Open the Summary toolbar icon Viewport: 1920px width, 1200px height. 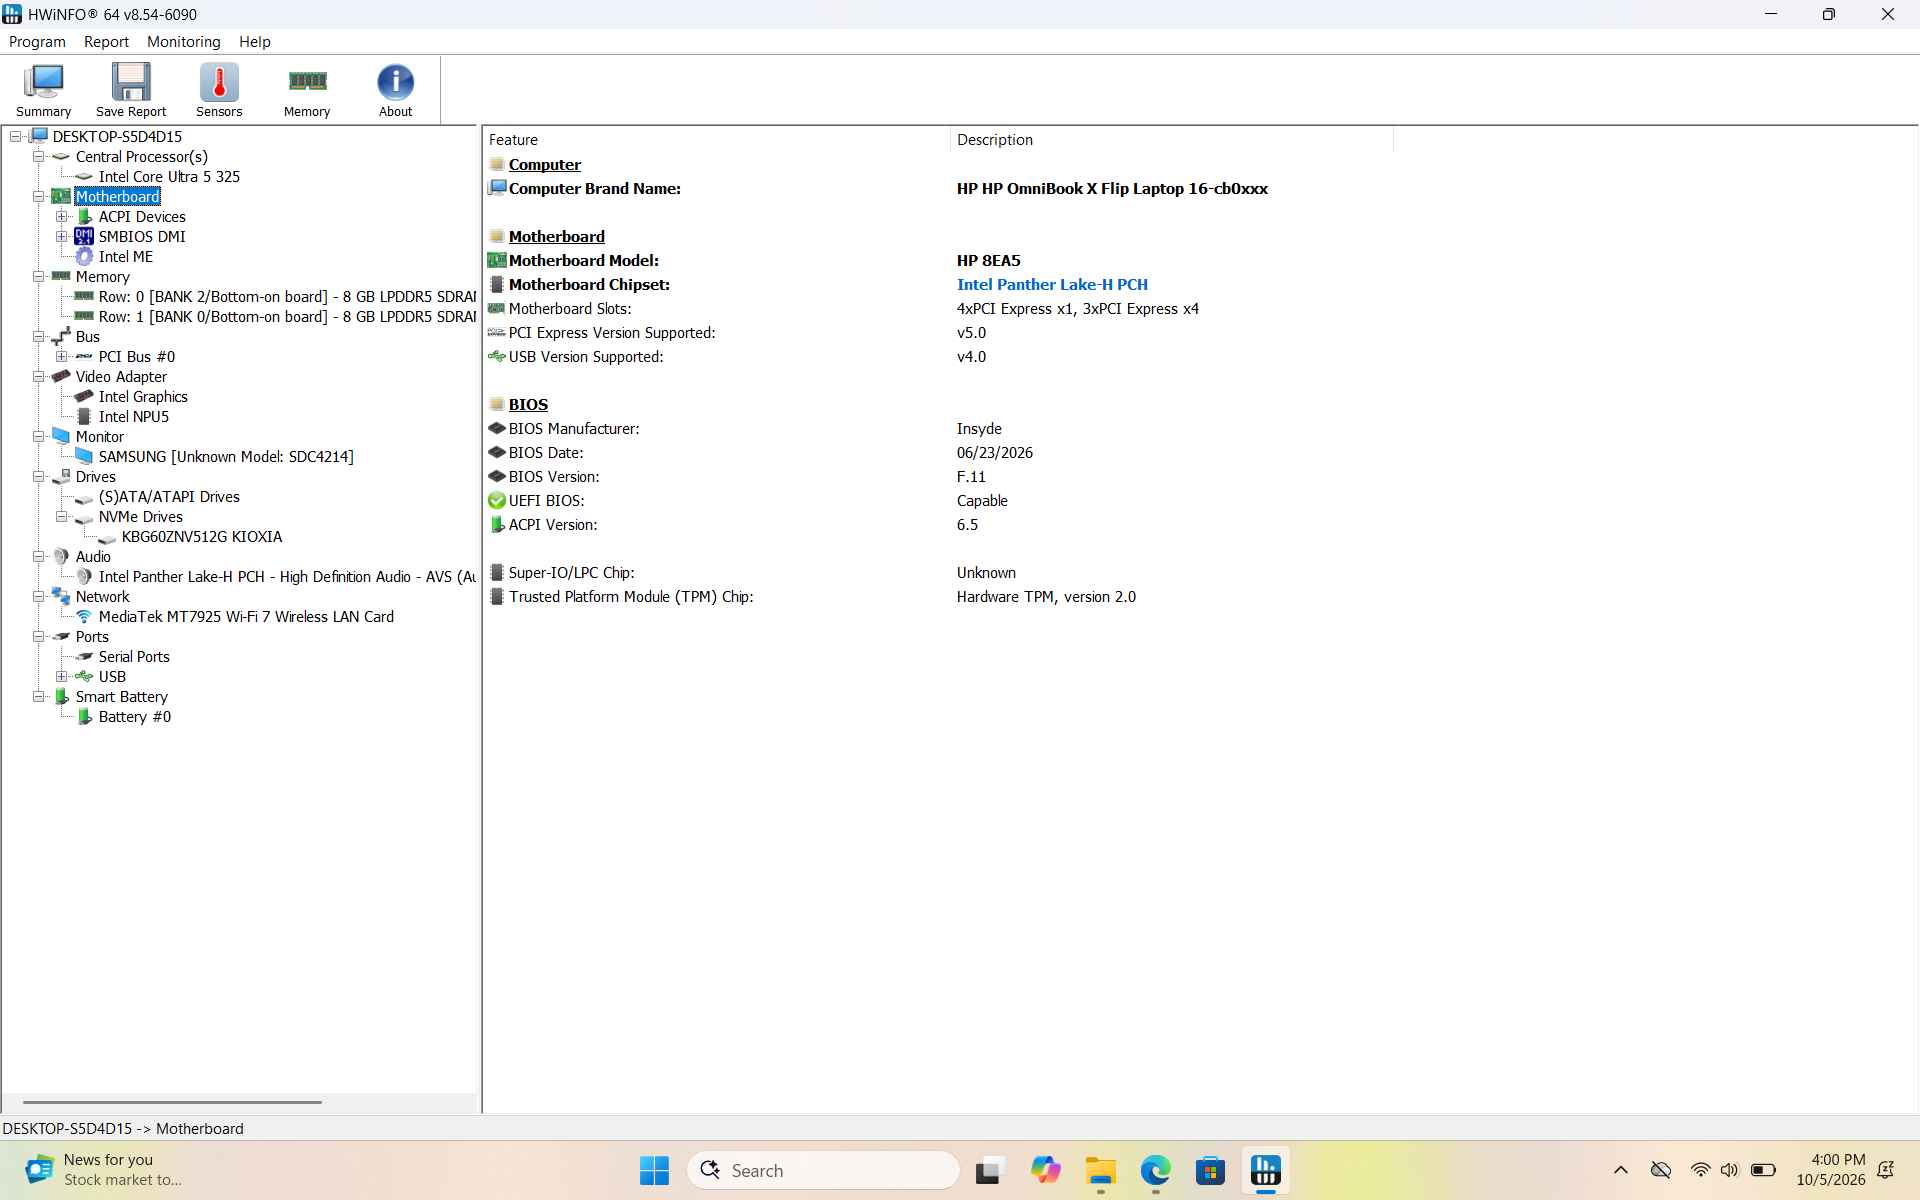coord(44,90)
